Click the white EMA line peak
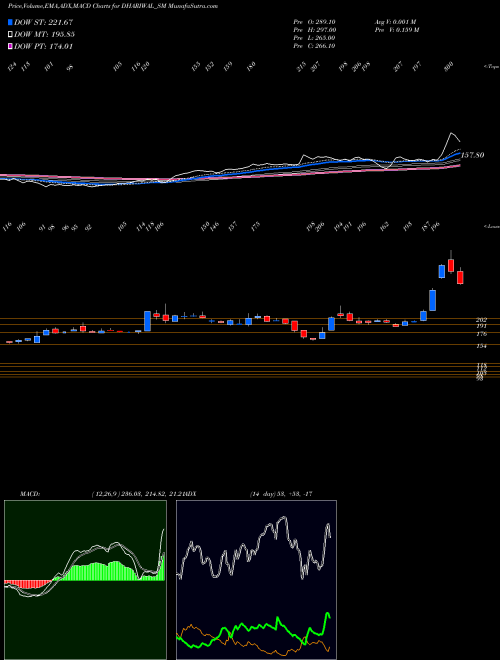The width and height of the screenshot is (500, 660). click(452, 134)
